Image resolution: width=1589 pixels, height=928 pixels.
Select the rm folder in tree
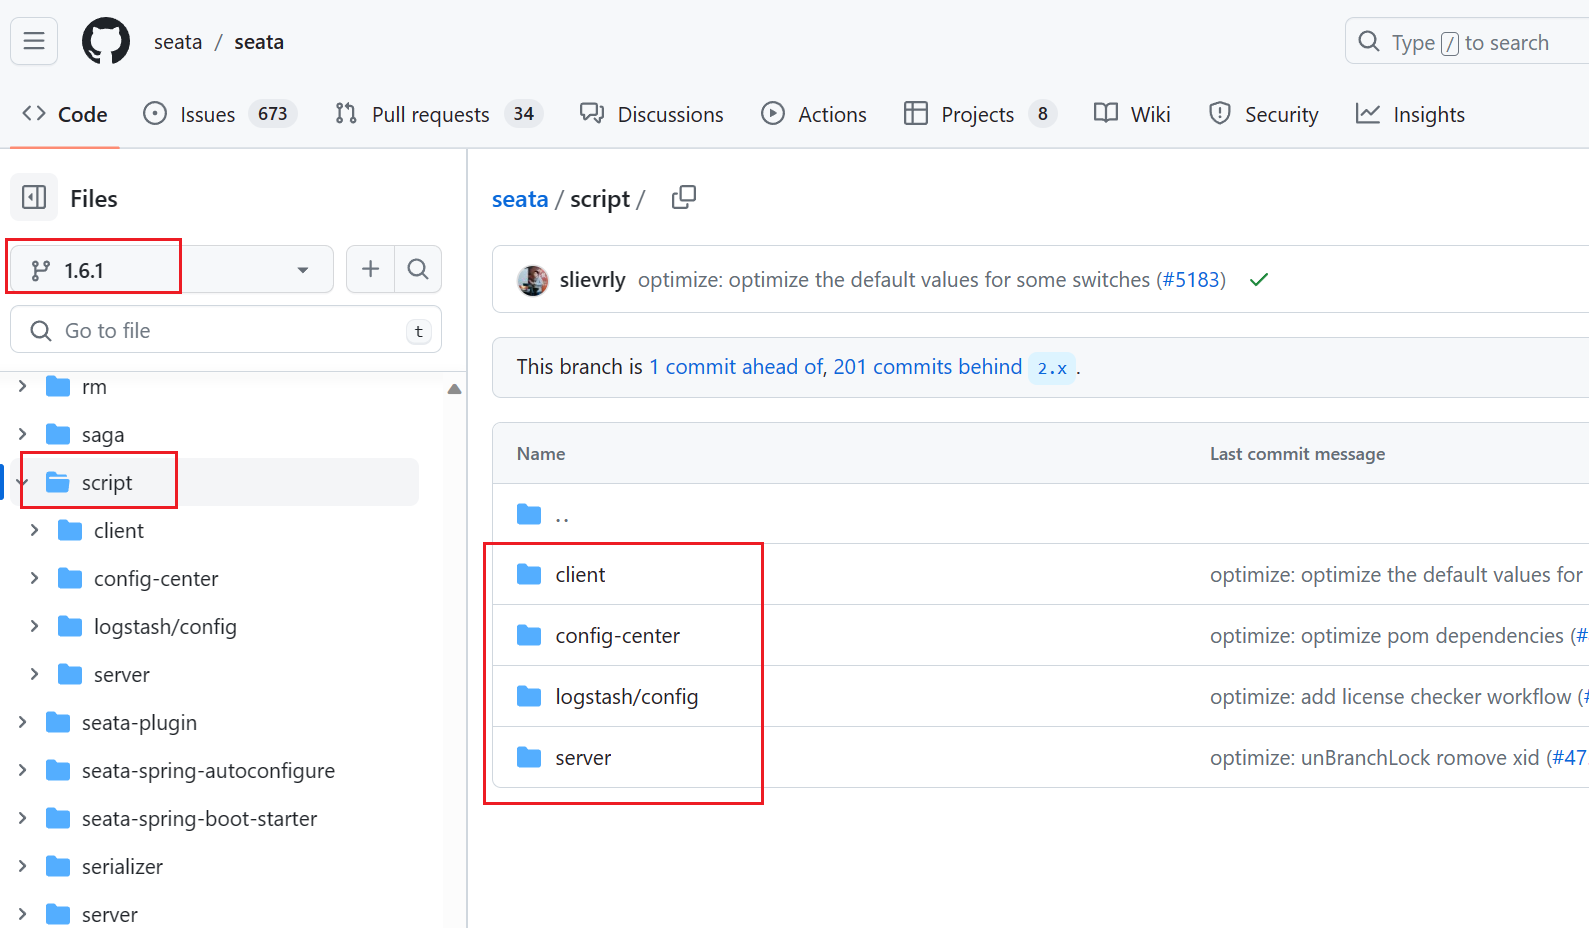coord(94,386)
